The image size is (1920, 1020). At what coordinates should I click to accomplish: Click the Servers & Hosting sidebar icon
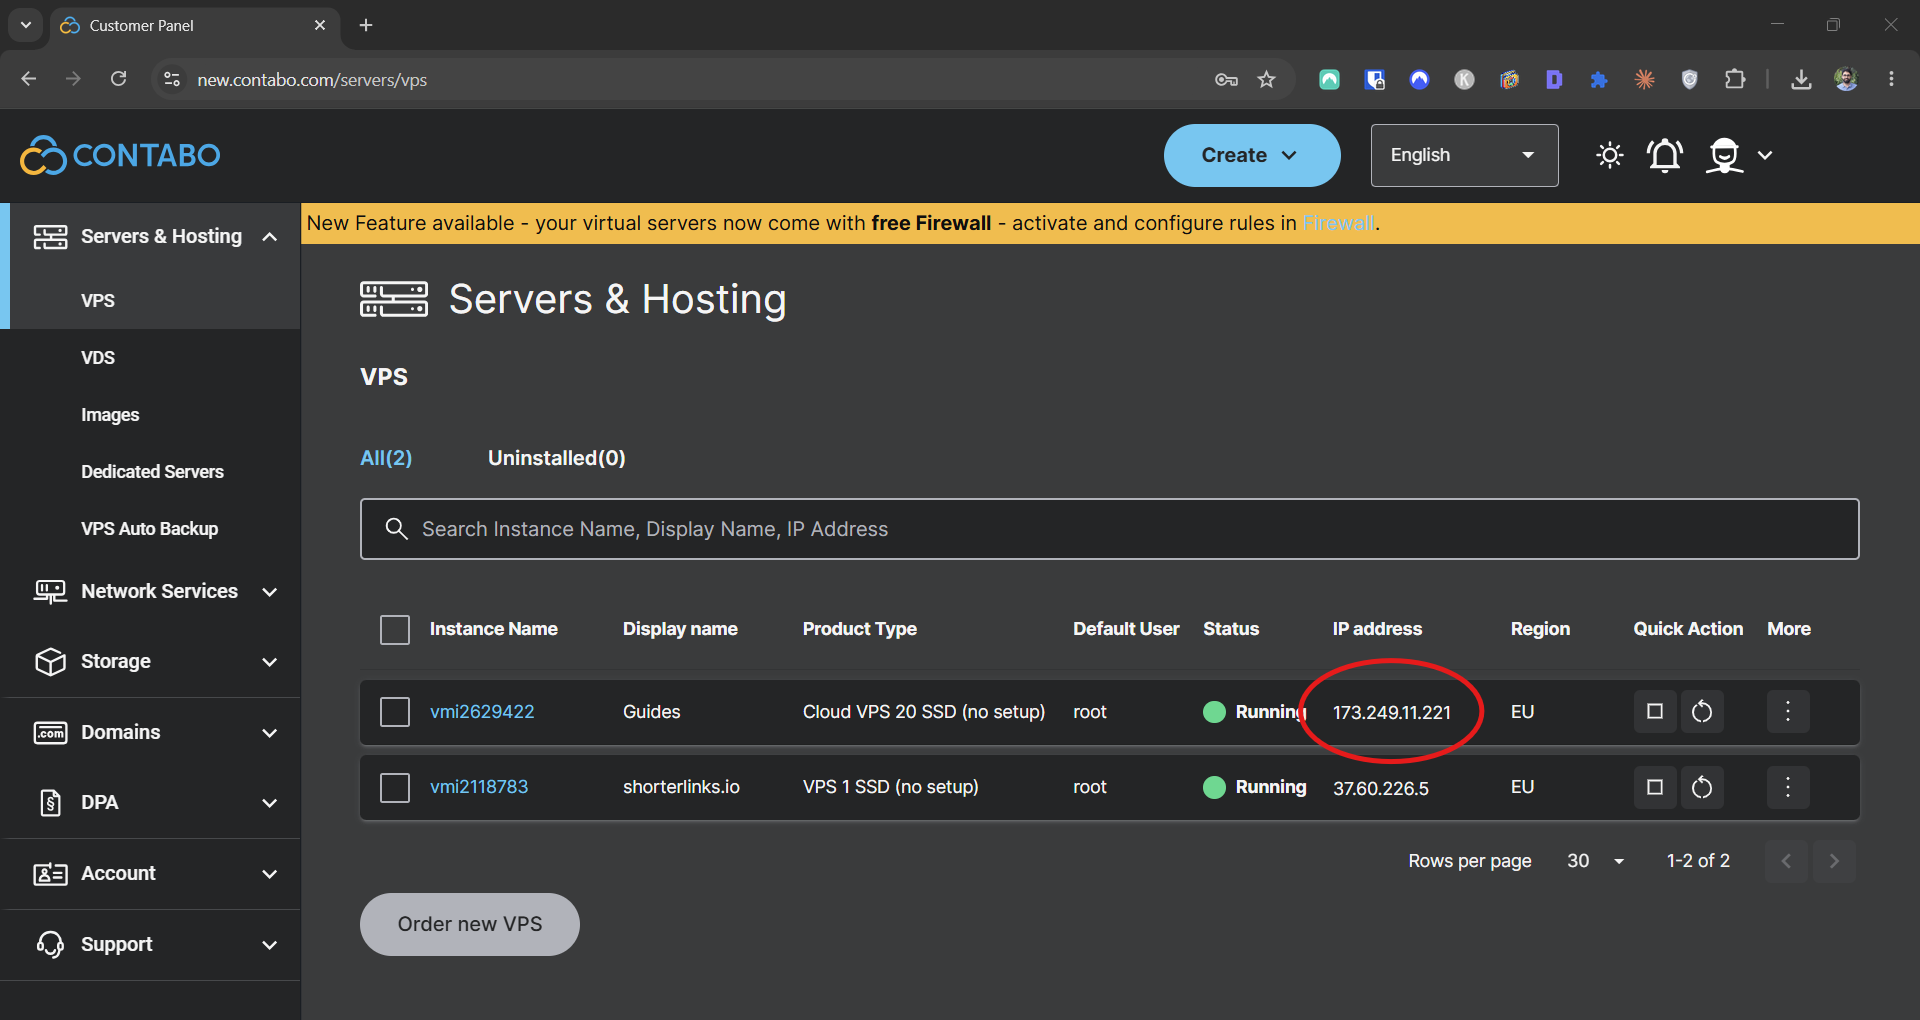(50, 237)
